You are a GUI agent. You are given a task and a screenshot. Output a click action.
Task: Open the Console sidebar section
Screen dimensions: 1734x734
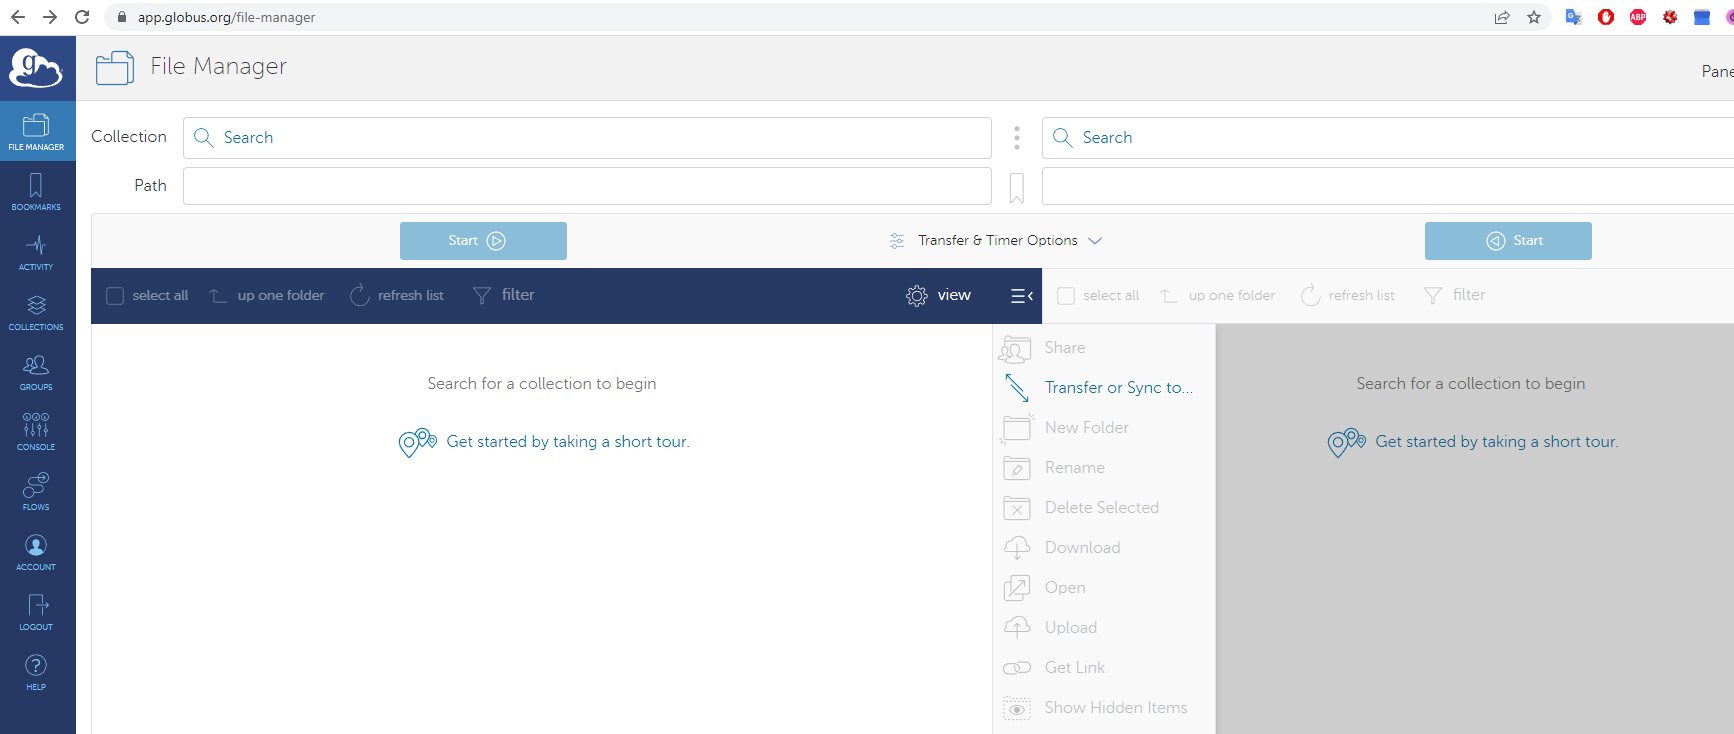tap(36, 431)
